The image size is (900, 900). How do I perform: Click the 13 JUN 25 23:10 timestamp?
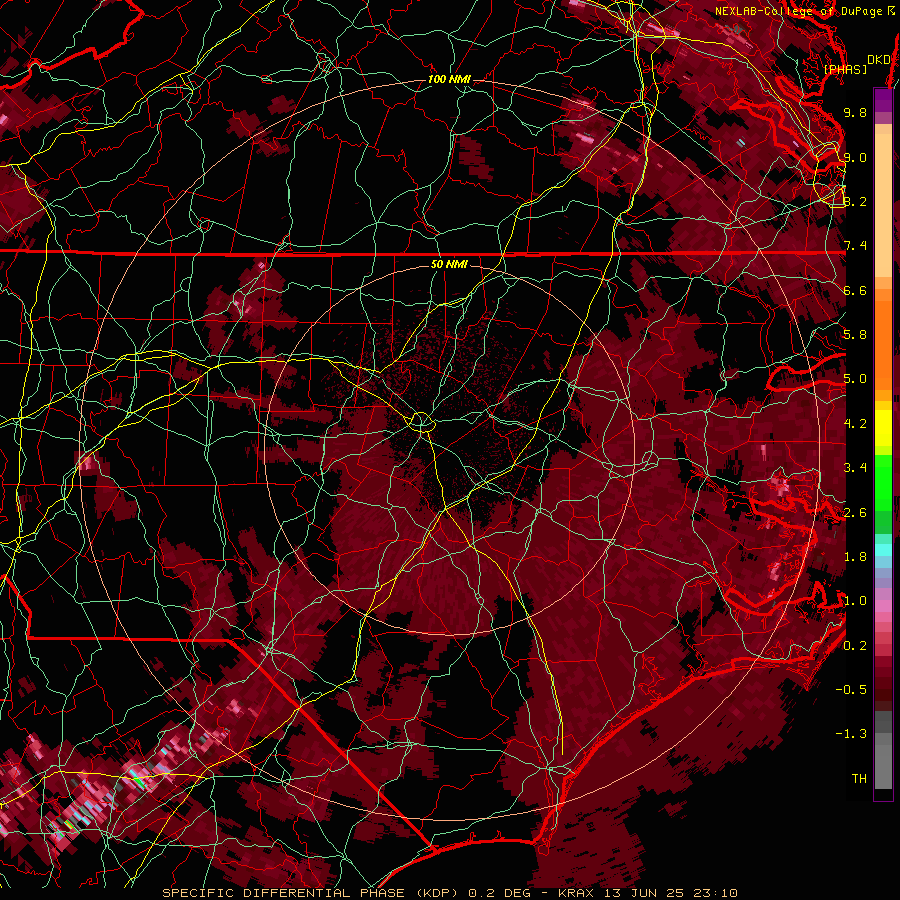click(670, 893)
